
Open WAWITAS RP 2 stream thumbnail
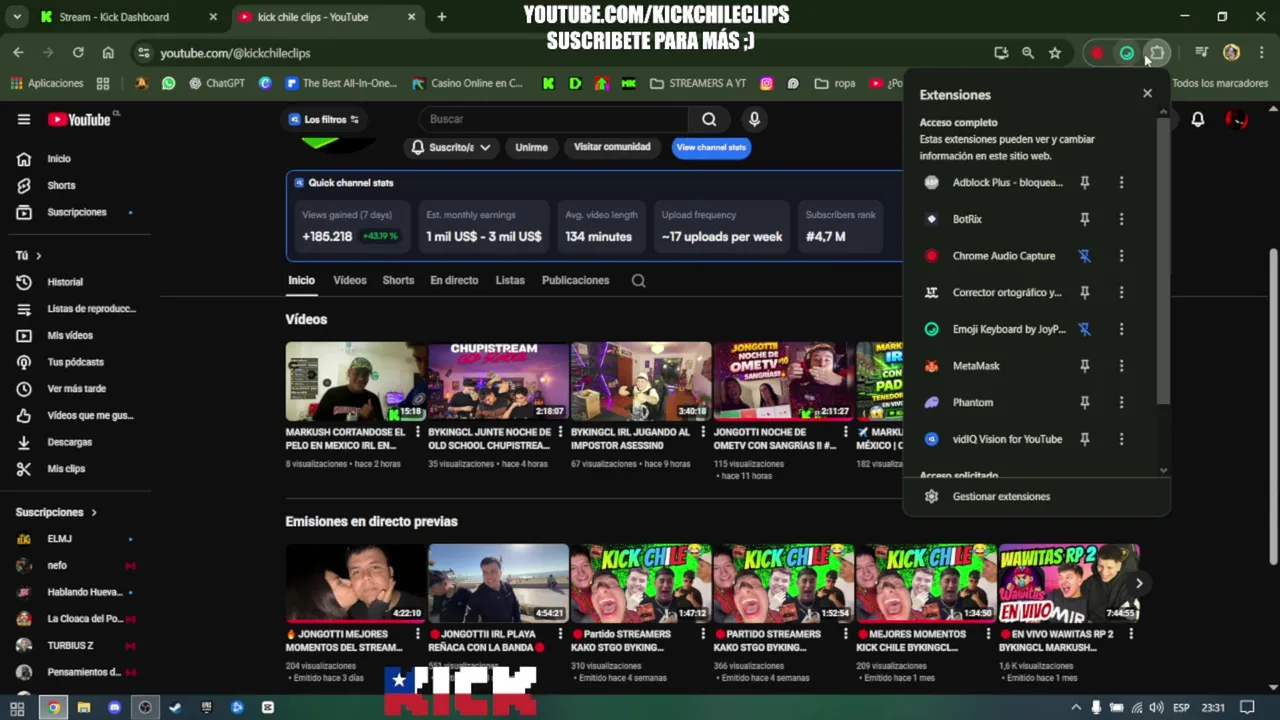[1068, 583]
